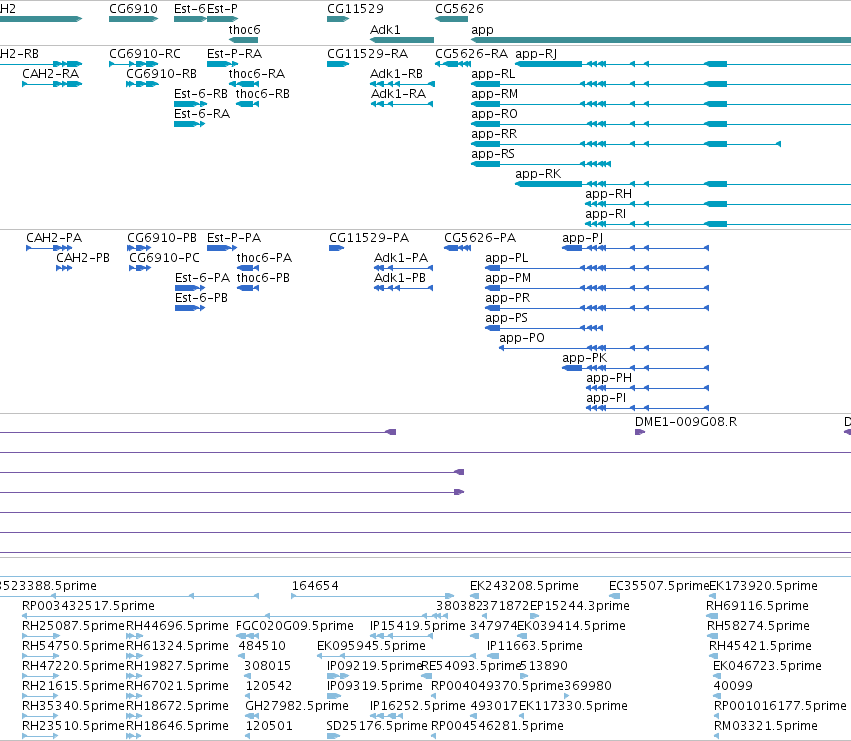851x741 pixels.
Task: Click the Est-6-PB protein label
Action: pos(201,298)
